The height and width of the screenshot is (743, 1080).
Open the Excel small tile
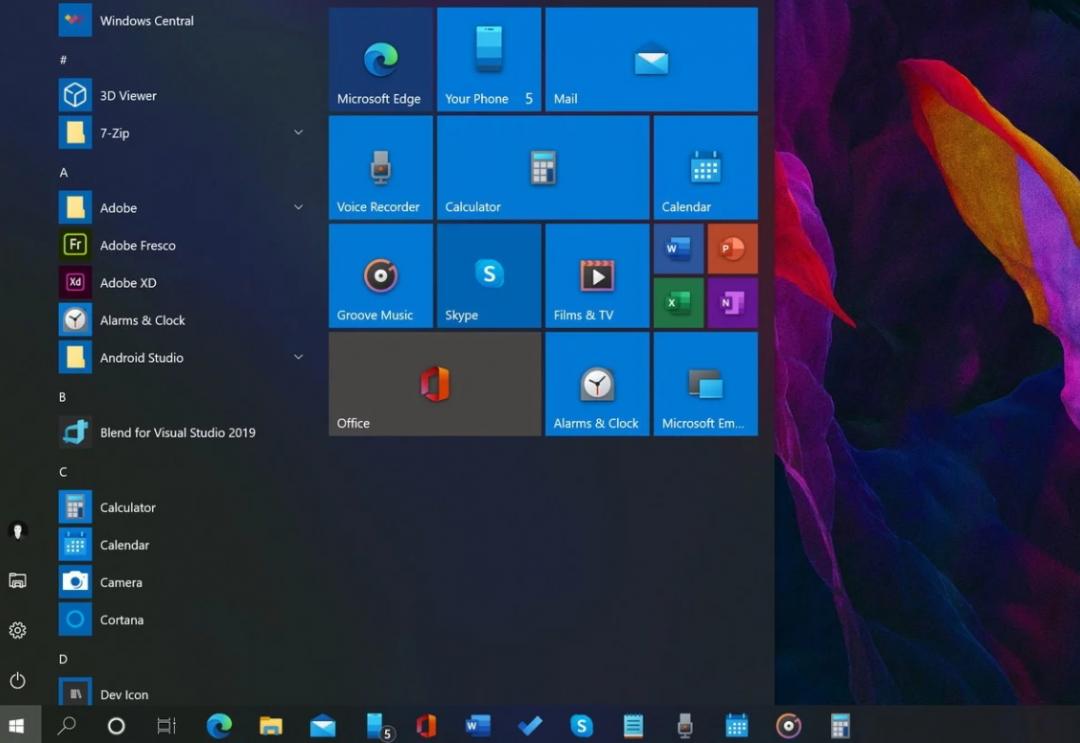(x=679, y=303)
